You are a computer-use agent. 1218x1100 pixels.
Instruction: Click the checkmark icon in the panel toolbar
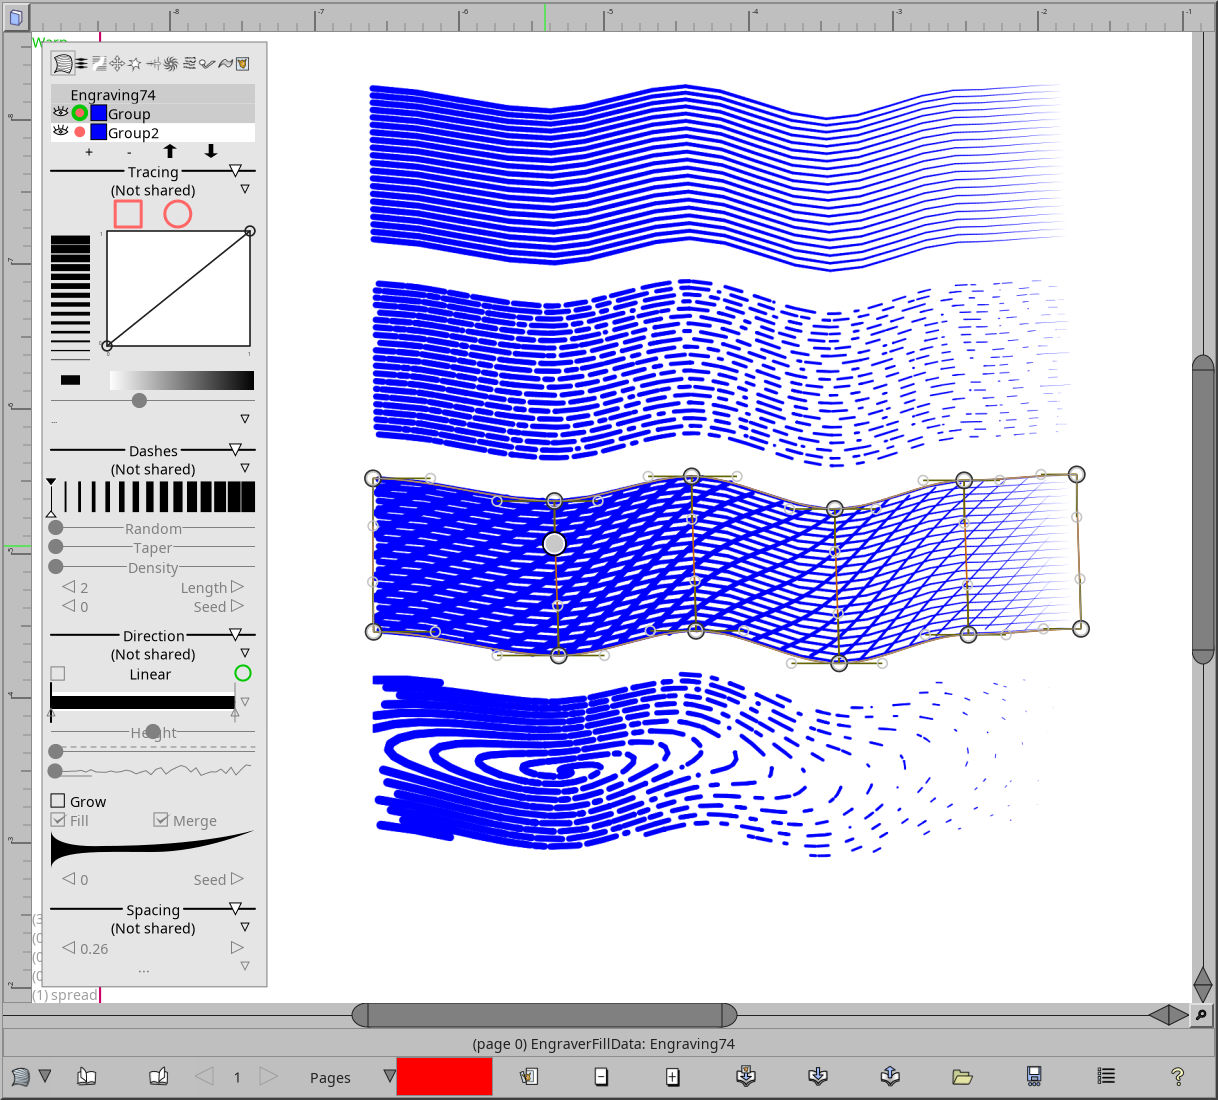(x=207, y=63)
